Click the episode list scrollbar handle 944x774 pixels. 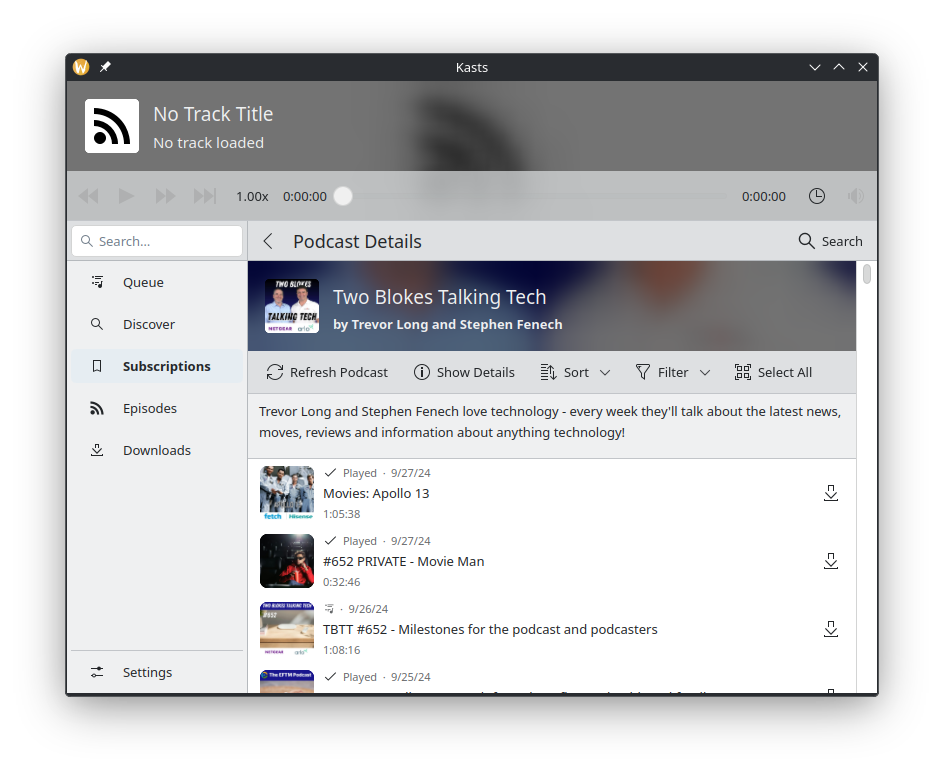click(866, 274)
